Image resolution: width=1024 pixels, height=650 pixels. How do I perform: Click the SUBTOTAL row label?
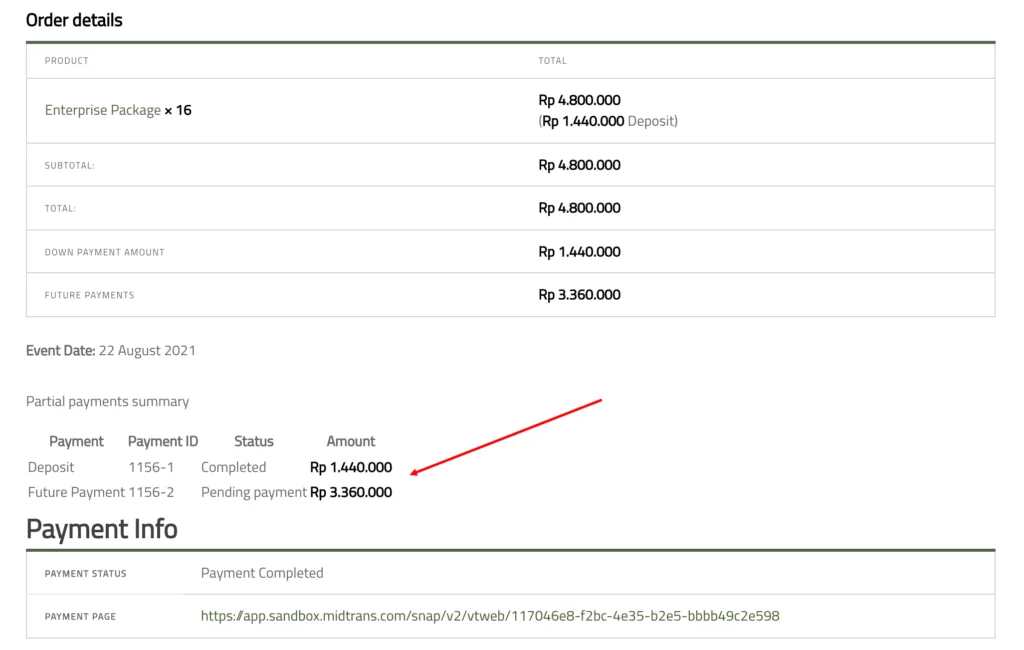point(69,166)
